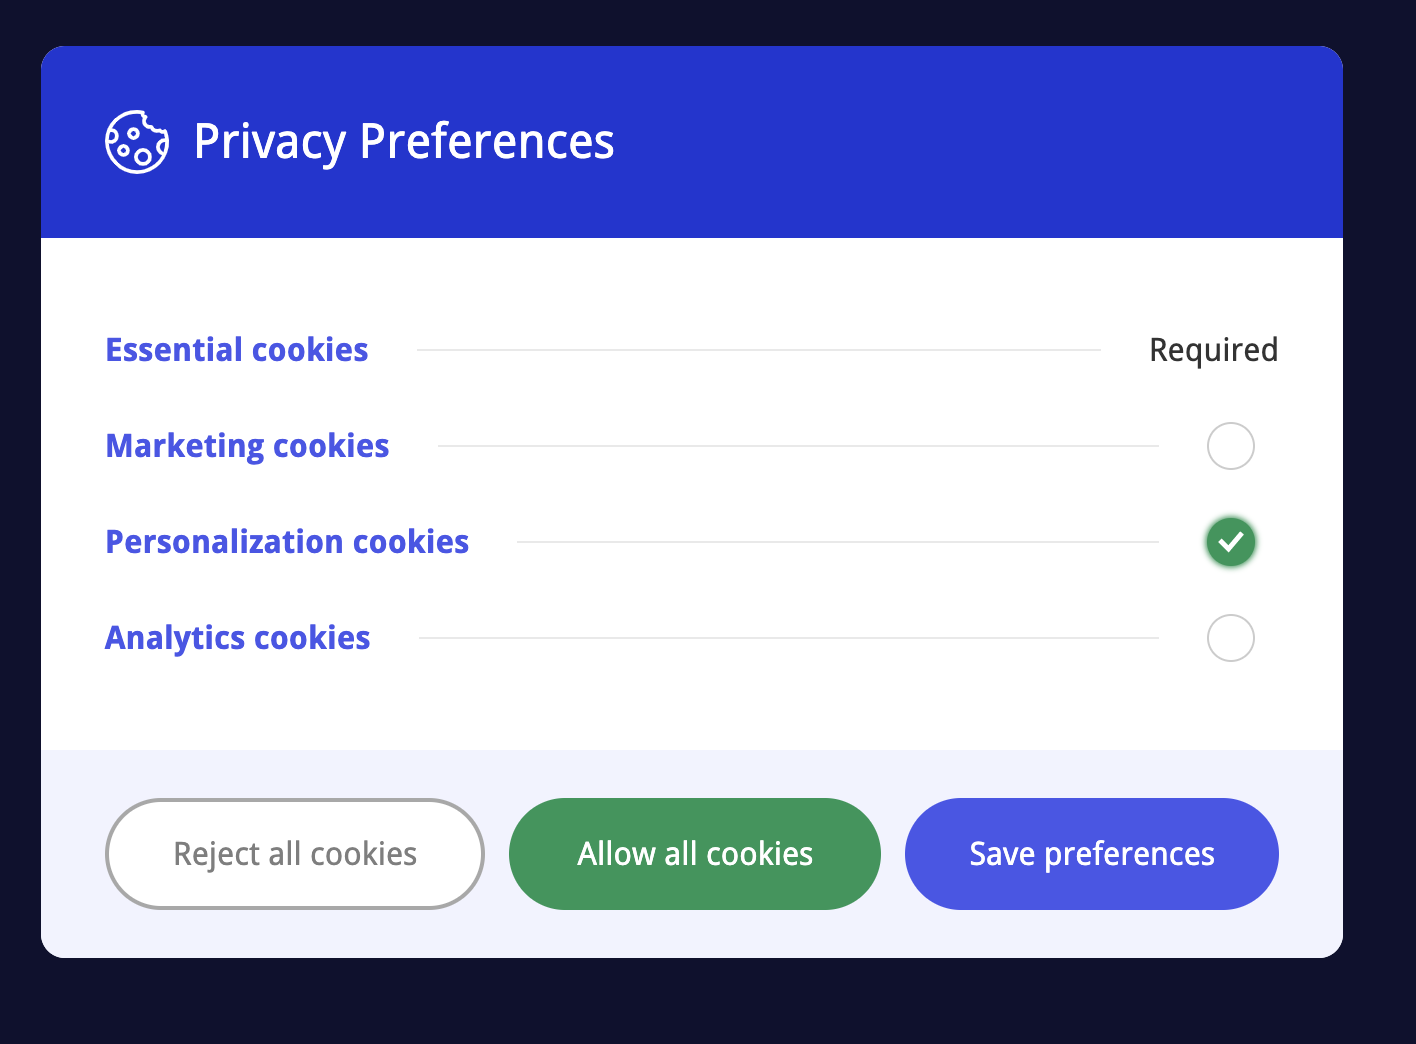Disable the checked Personalization cookies toggle
The width and height of the screenshot is (1416, 1044).
pos(1230,542)
